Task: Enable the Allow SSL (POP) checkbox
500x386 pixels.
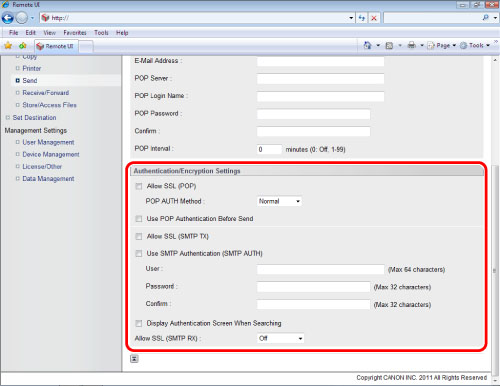Action: (x=139, y=186)
